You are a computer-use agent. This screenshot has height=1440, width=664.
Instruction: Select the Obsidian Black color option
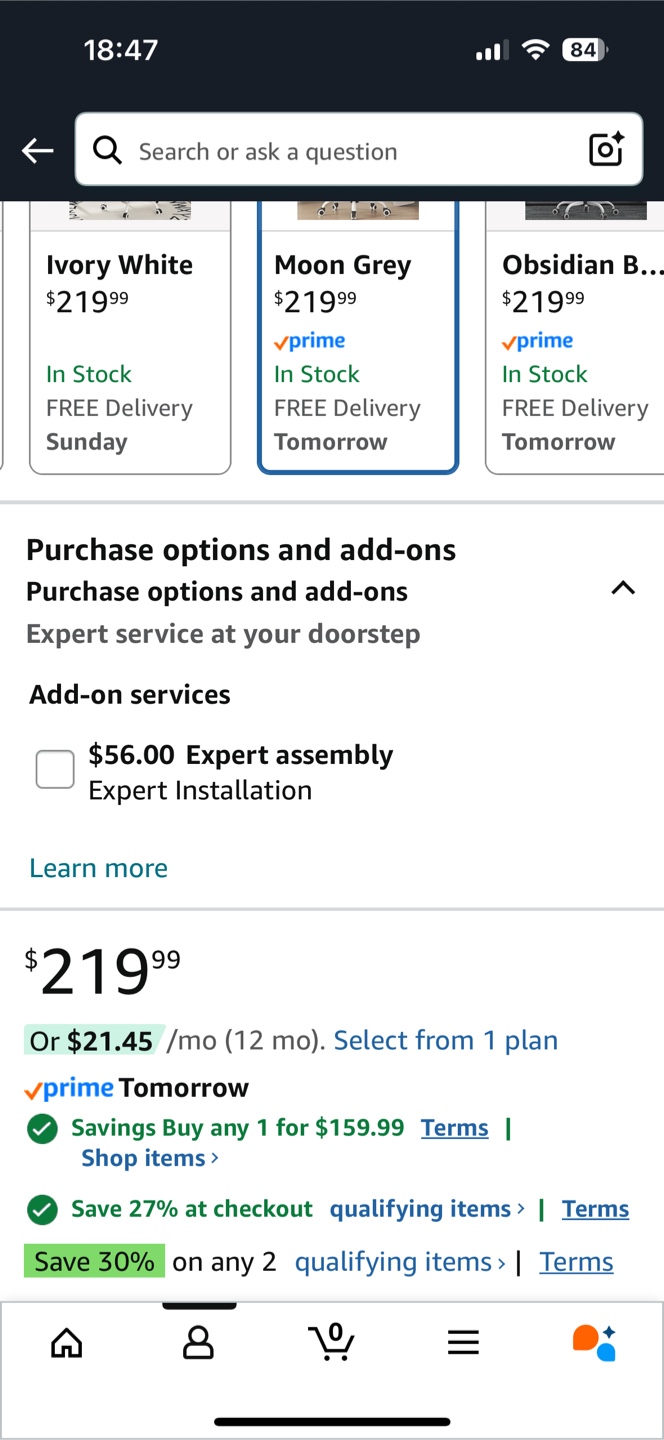click(575, 337)
